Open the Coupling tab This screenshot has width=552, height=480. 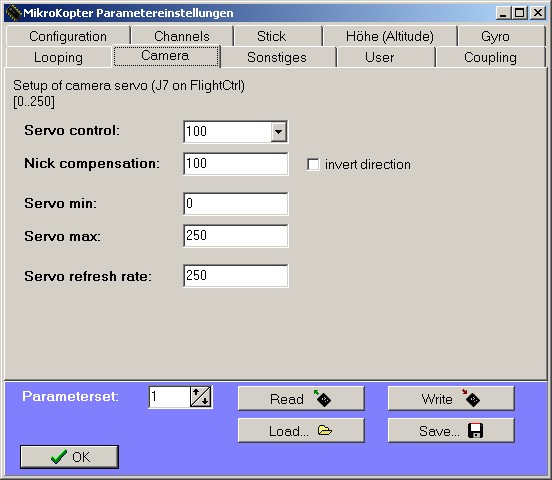(x=490, y=57)
